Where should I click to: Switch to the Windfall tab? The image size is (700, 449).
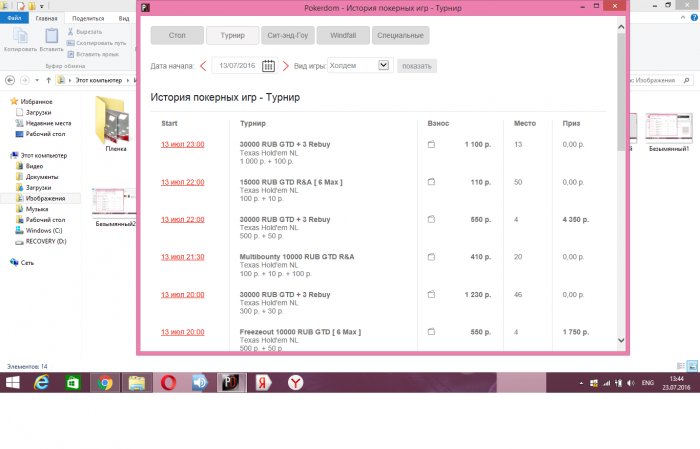coord(343,35)
